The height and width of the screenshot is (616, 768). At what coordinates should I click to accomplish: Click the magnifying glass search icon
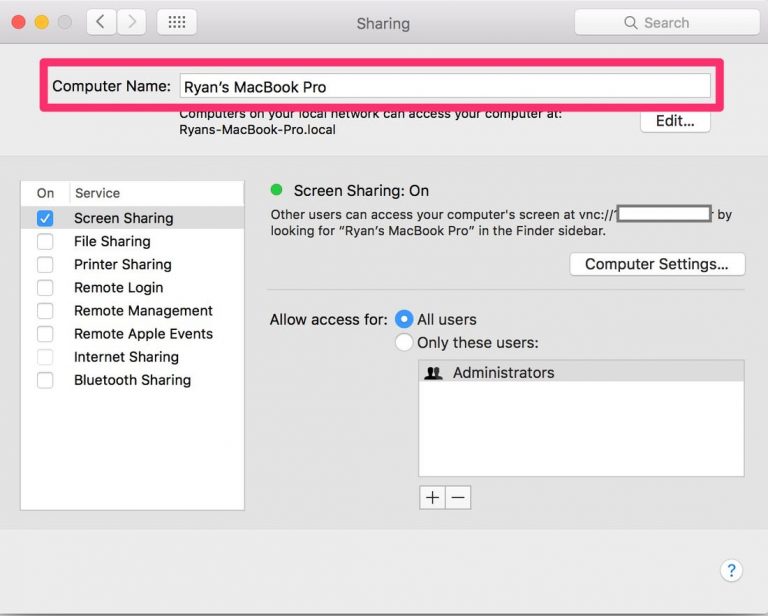pyautogui.click(x=630, y=22)
